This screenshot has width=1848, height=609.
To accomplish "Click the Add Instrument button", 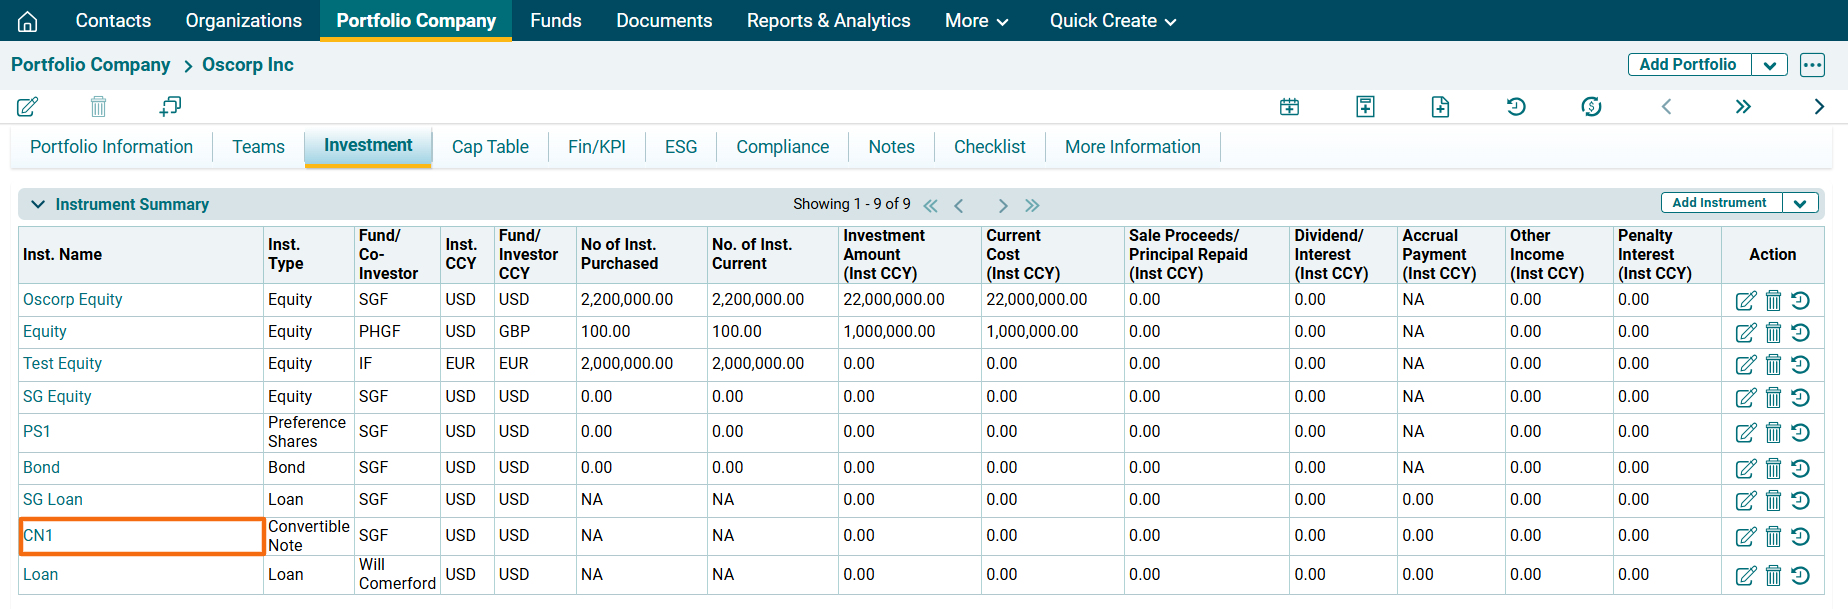I will click(x=1719, y=203).
